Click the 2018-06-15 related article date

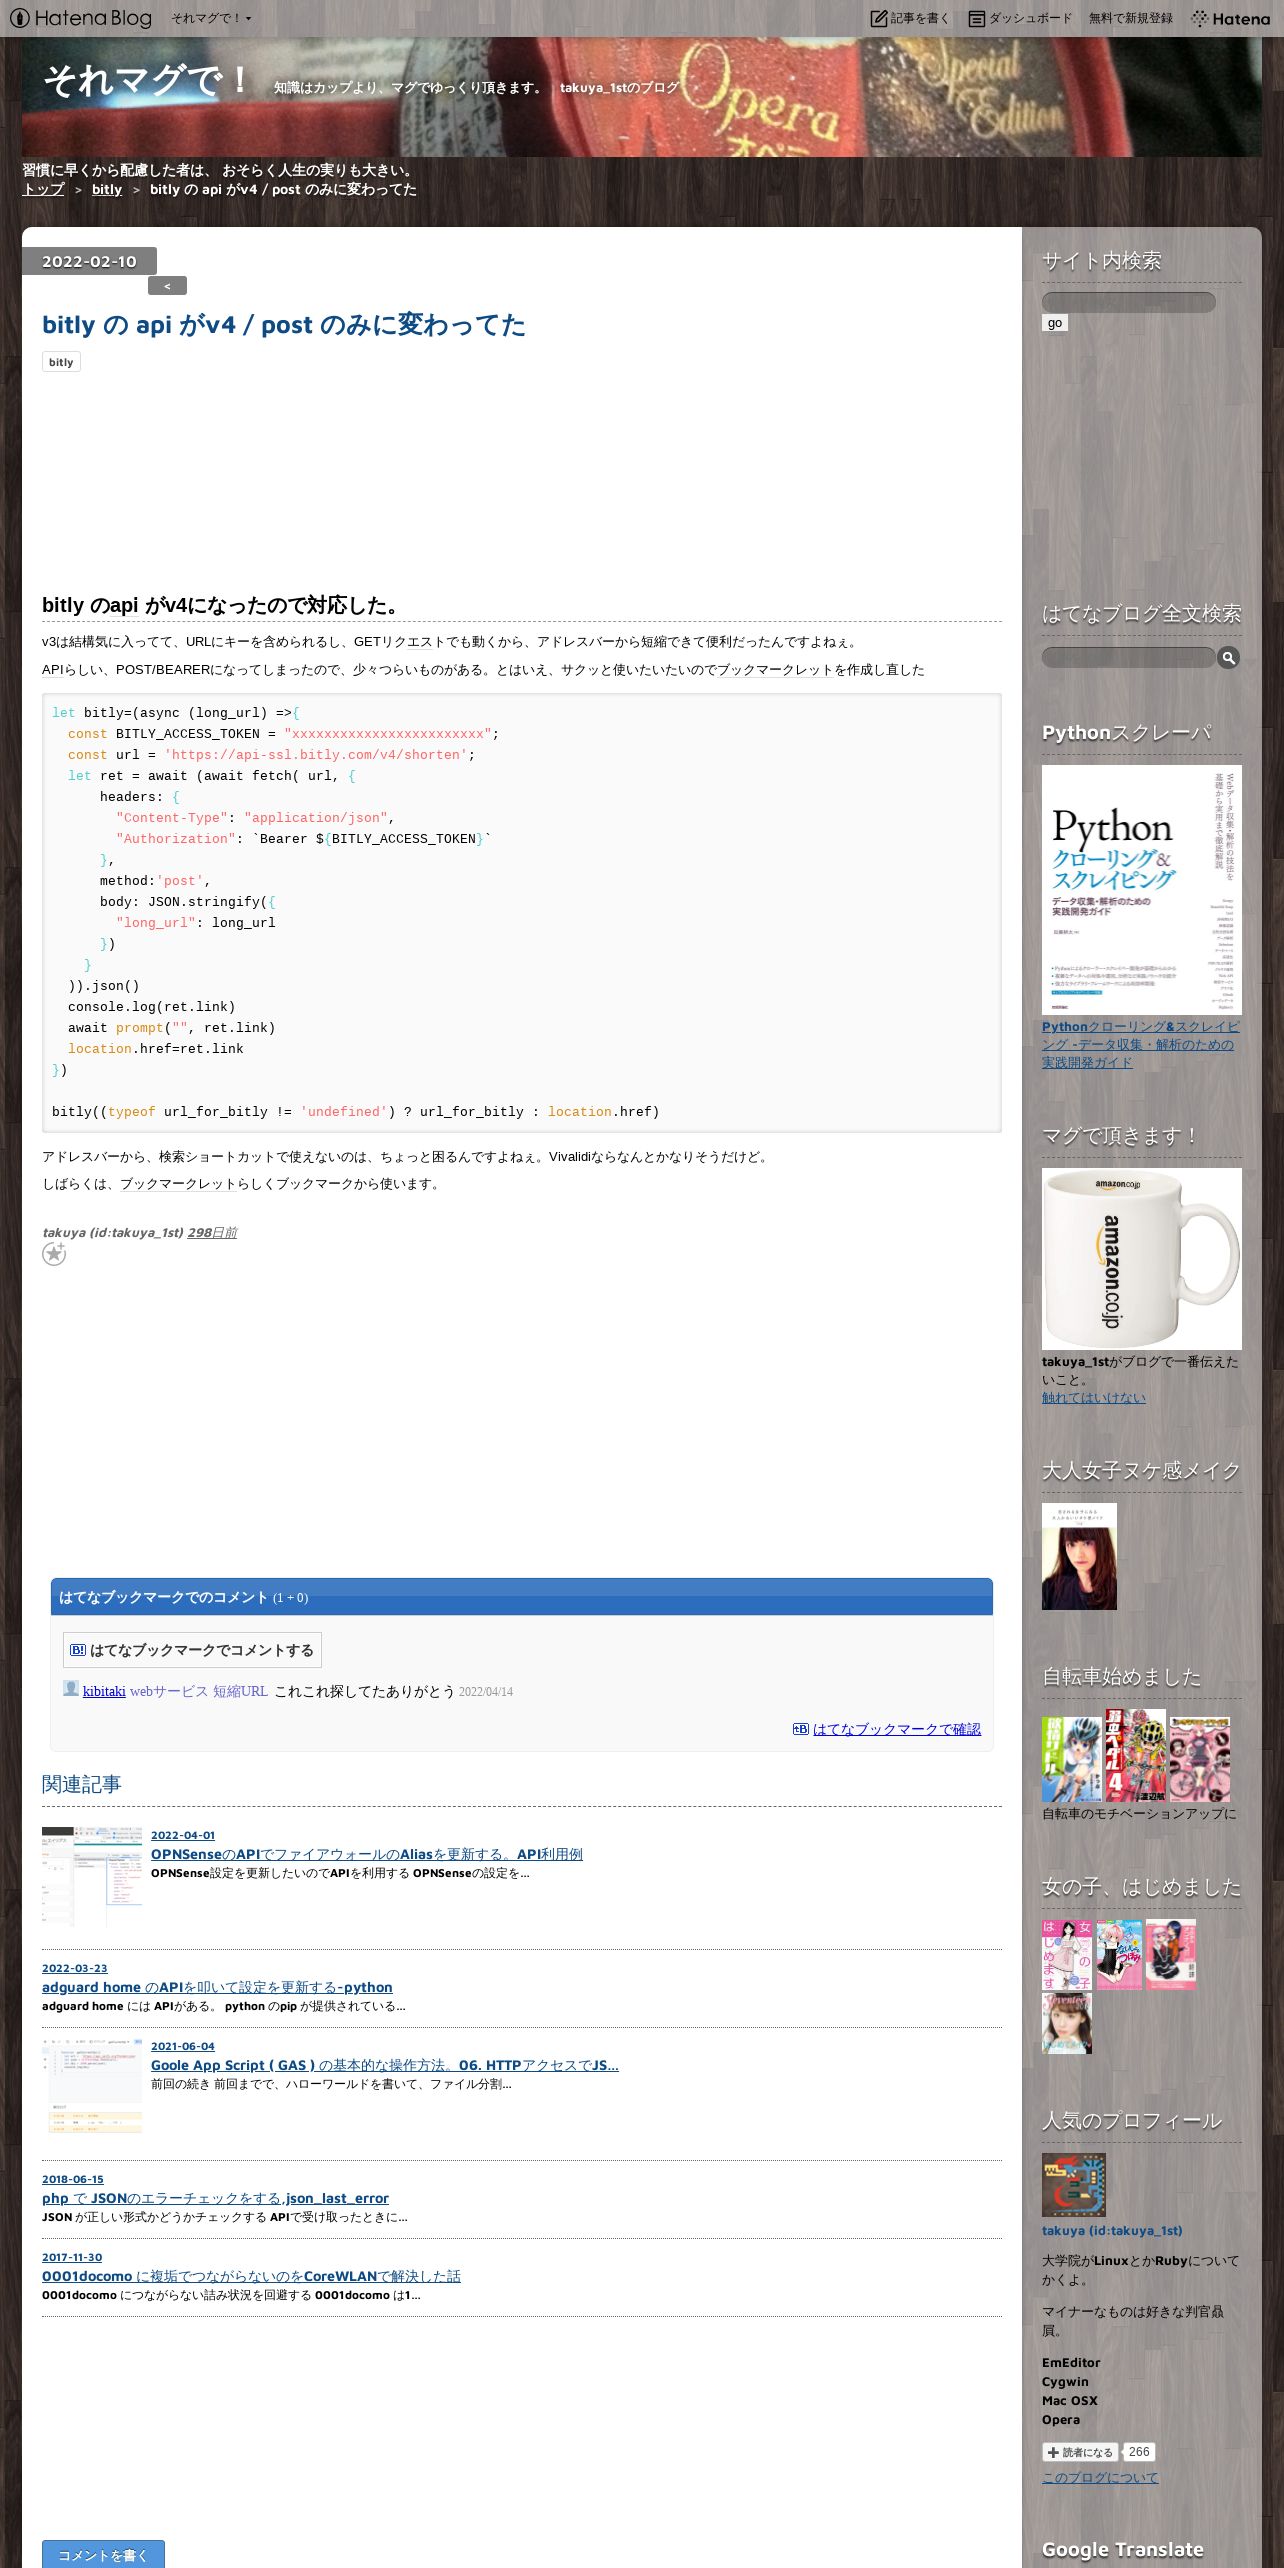[73, 2179]
